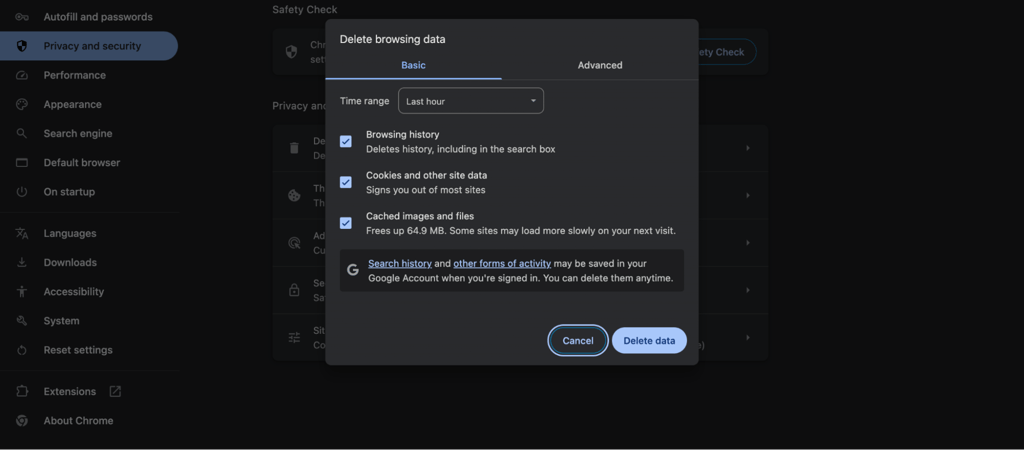Click the external link icon after Extensions
Viewport: 1024px width, 450px height.
(115, 391)
